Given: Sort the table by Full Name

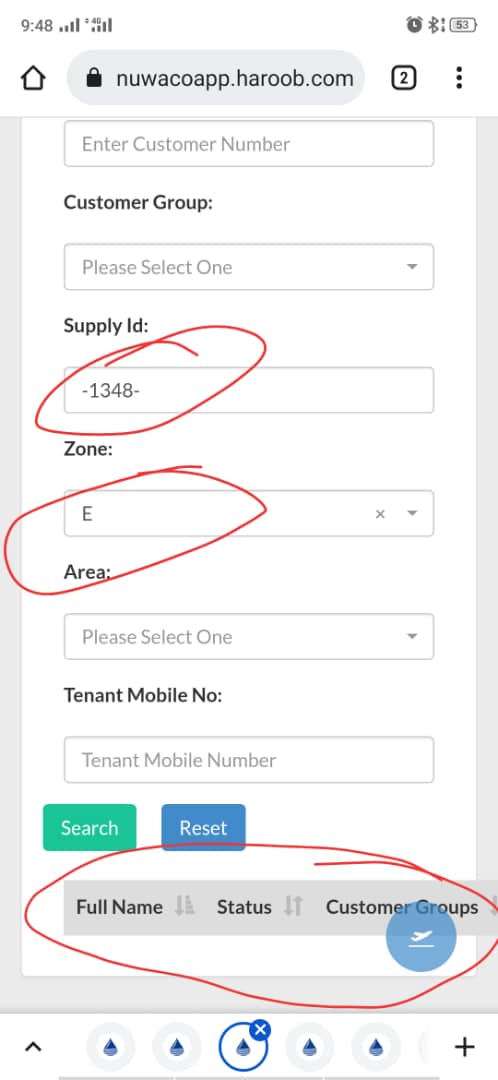Looking at the screenshot, I should pos(120,907).
